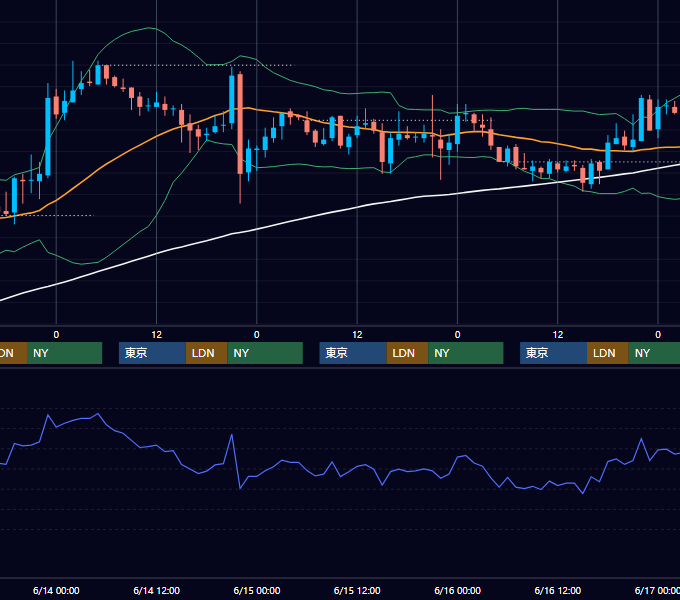Click hour label 0 above 6/15 00:00
Viewport: 680px width, 600px height.
pyautogui.click(x=257, y=335)
